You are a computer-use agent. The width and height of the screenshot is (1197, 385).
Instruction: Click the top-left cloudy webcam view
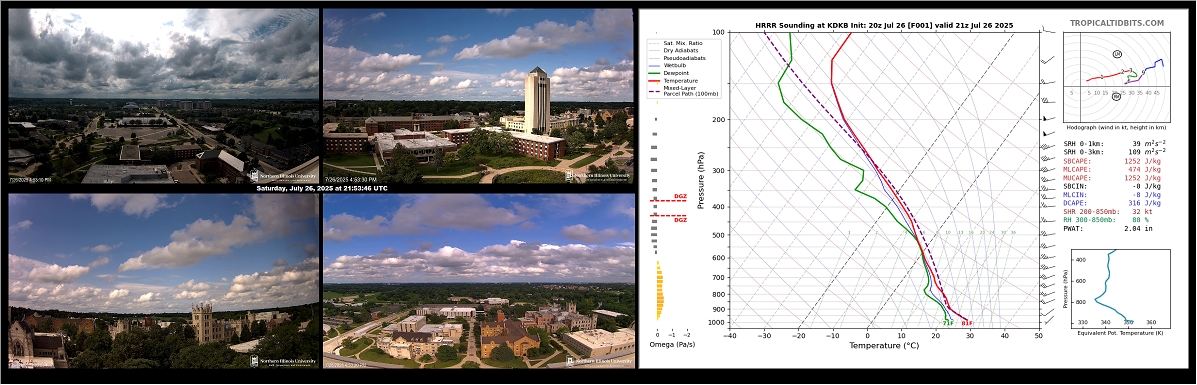coord(163,96)
